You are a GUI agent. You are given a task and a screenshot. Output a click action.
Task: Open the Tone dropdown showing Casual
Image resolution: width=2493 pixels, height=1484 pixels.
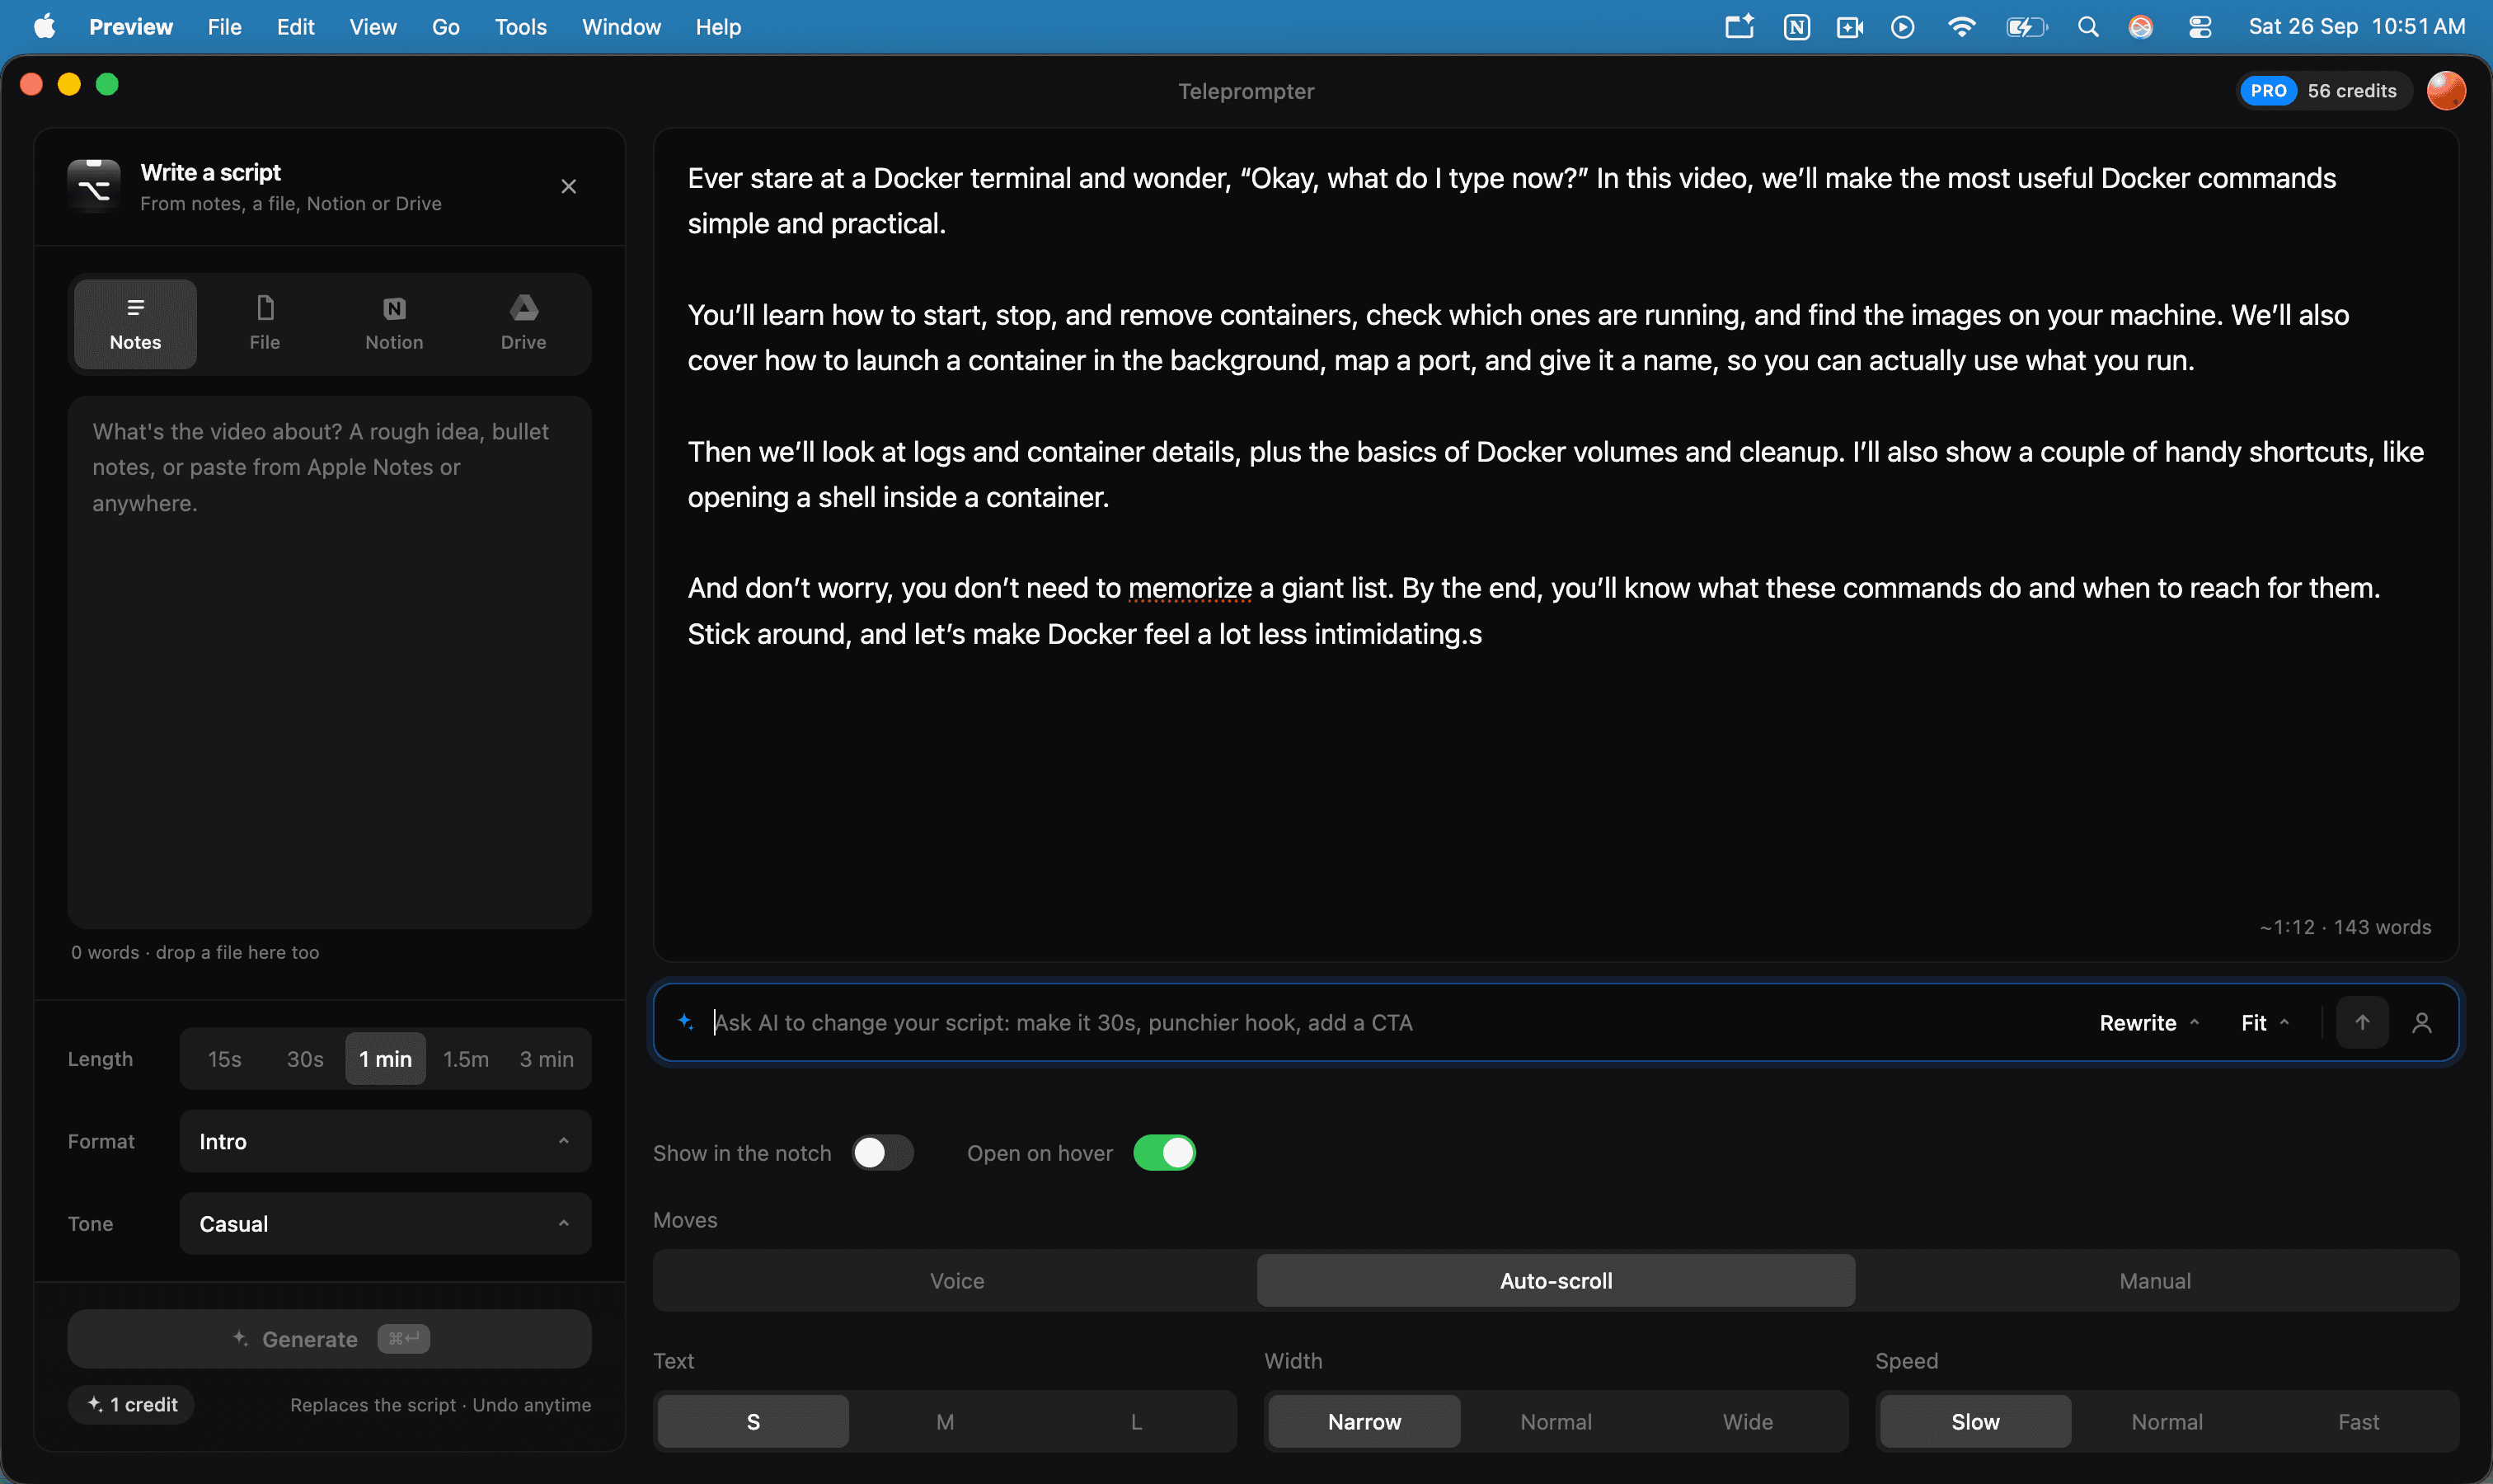pos(385,1223)
